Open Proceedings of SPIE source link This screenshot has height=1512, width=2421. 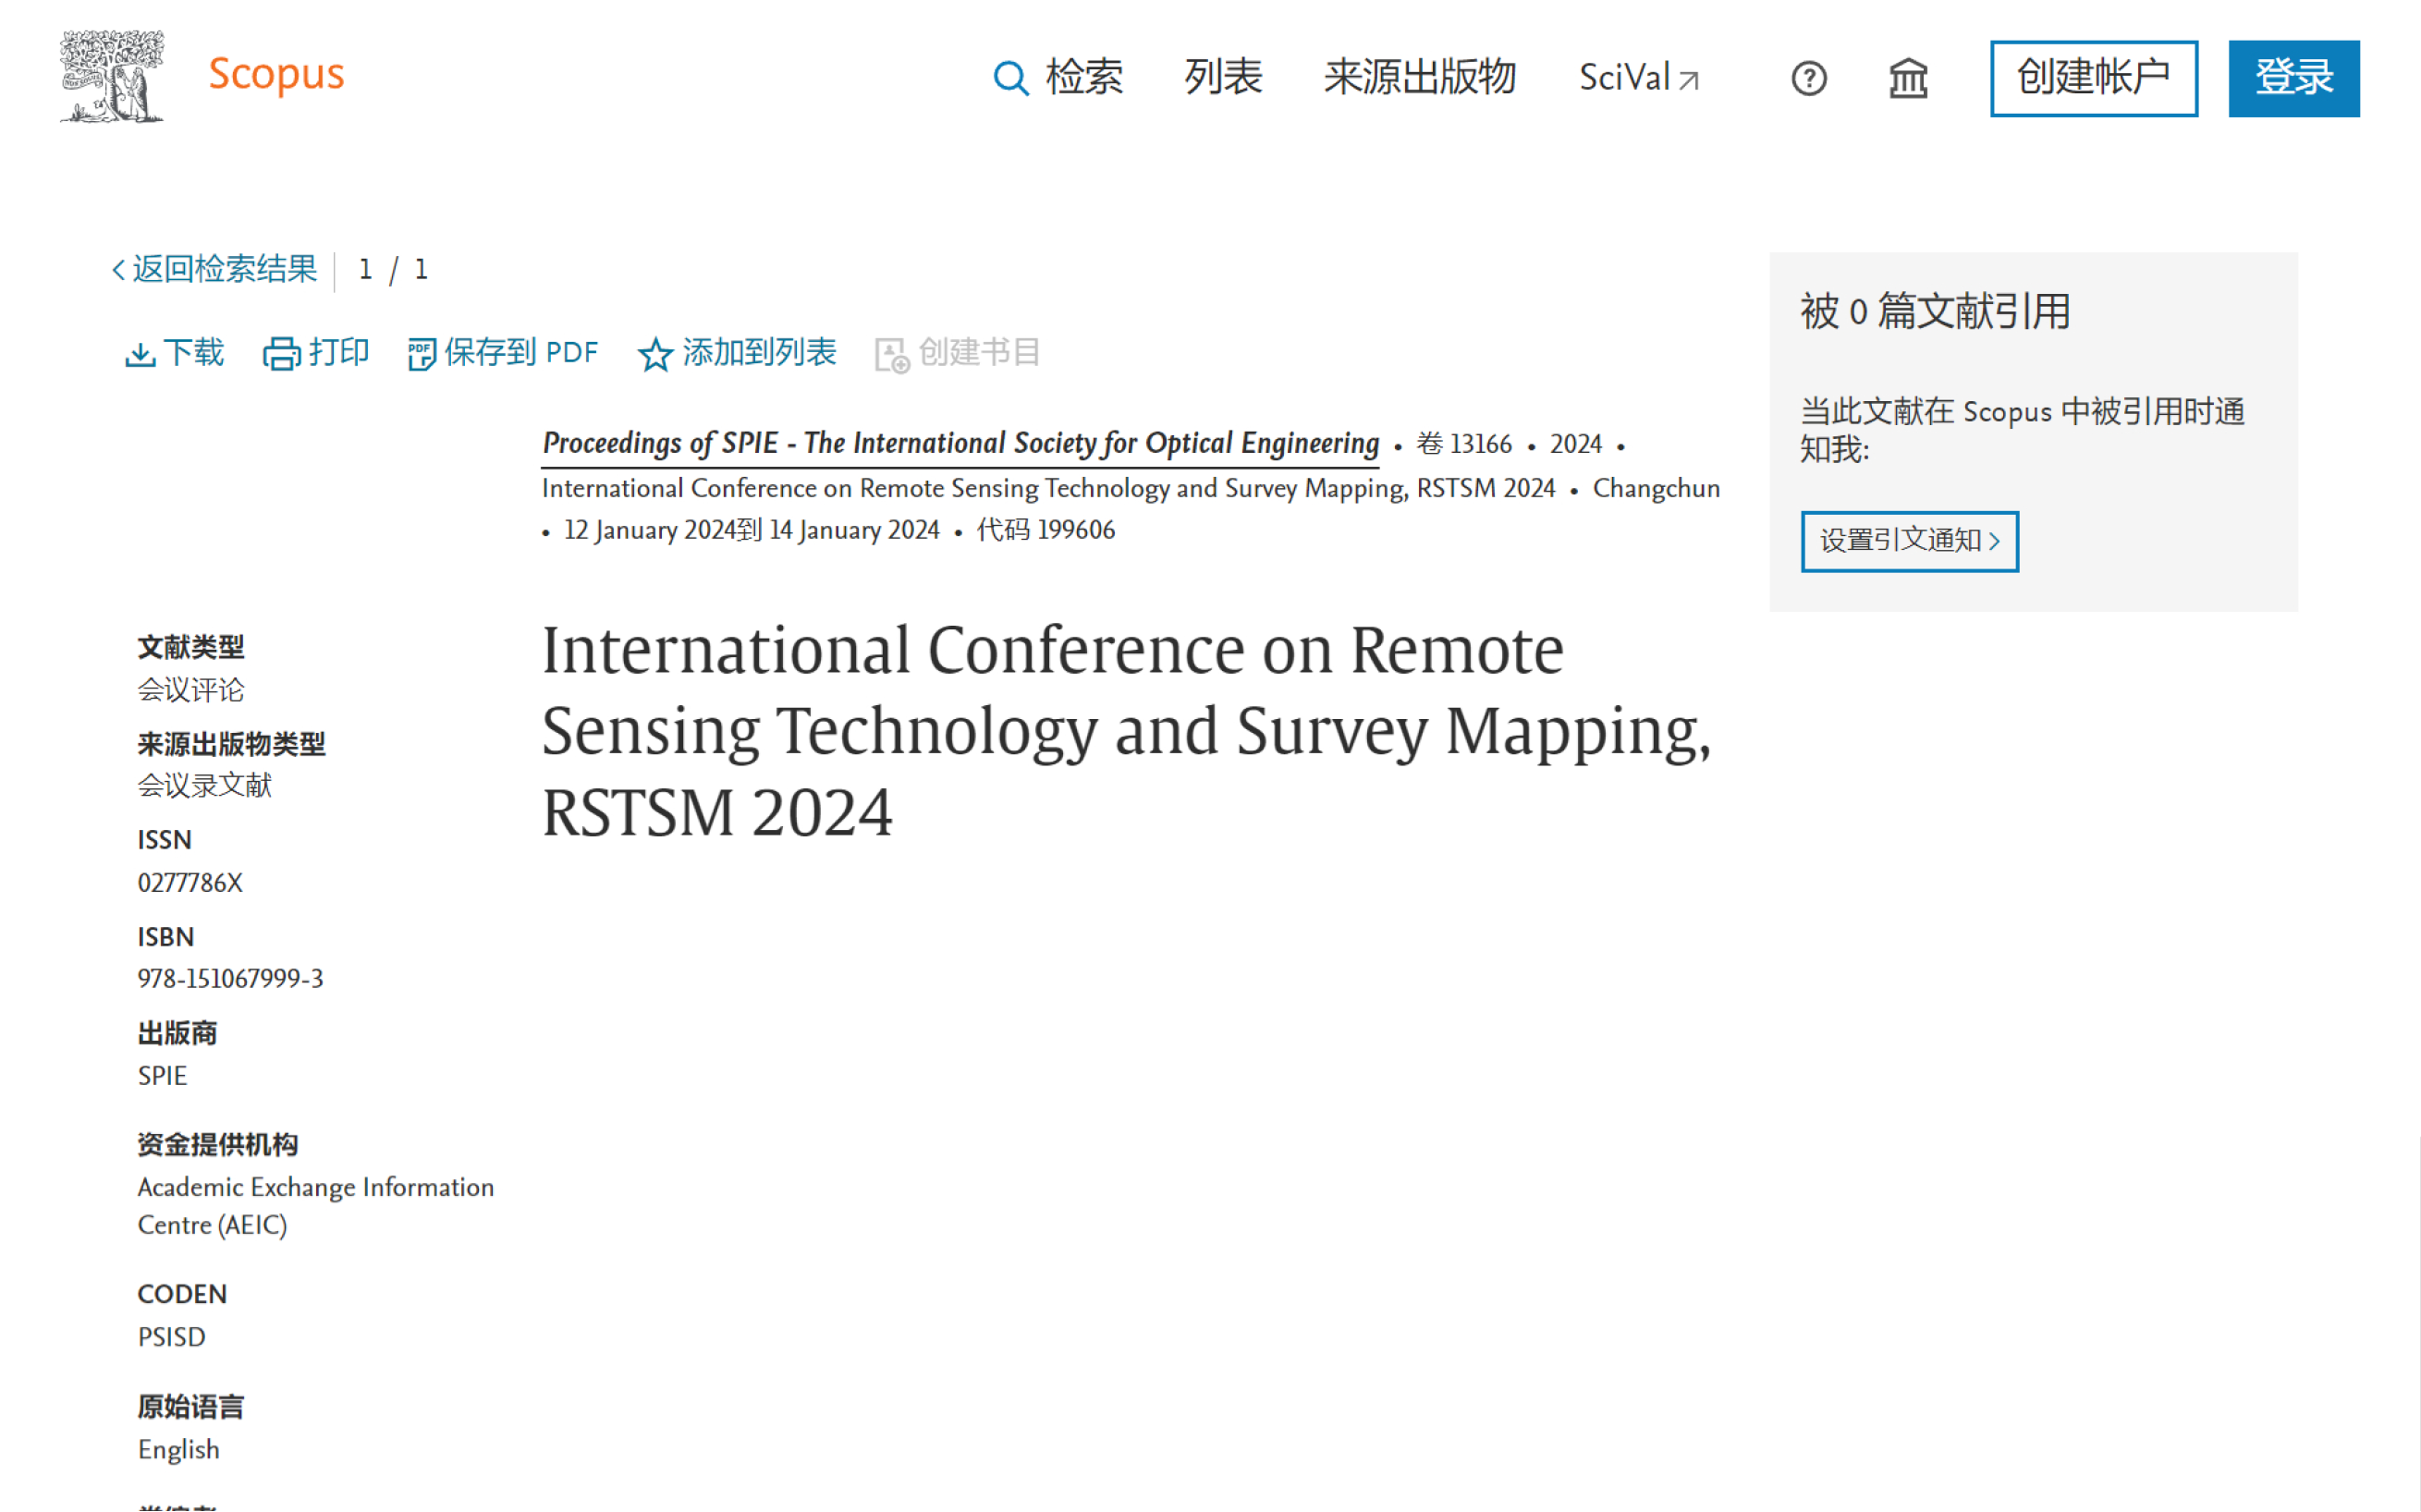[x=960, y=443]
